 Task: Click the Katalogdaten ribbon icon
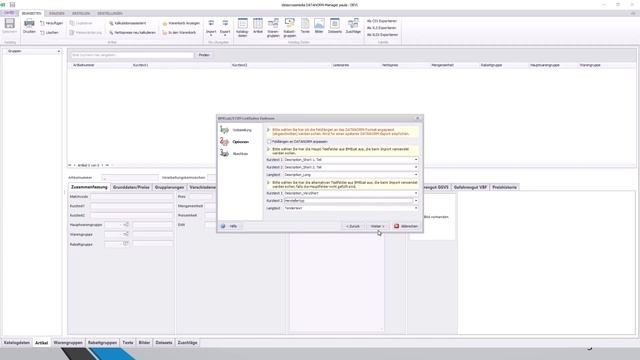click(242, 28)
